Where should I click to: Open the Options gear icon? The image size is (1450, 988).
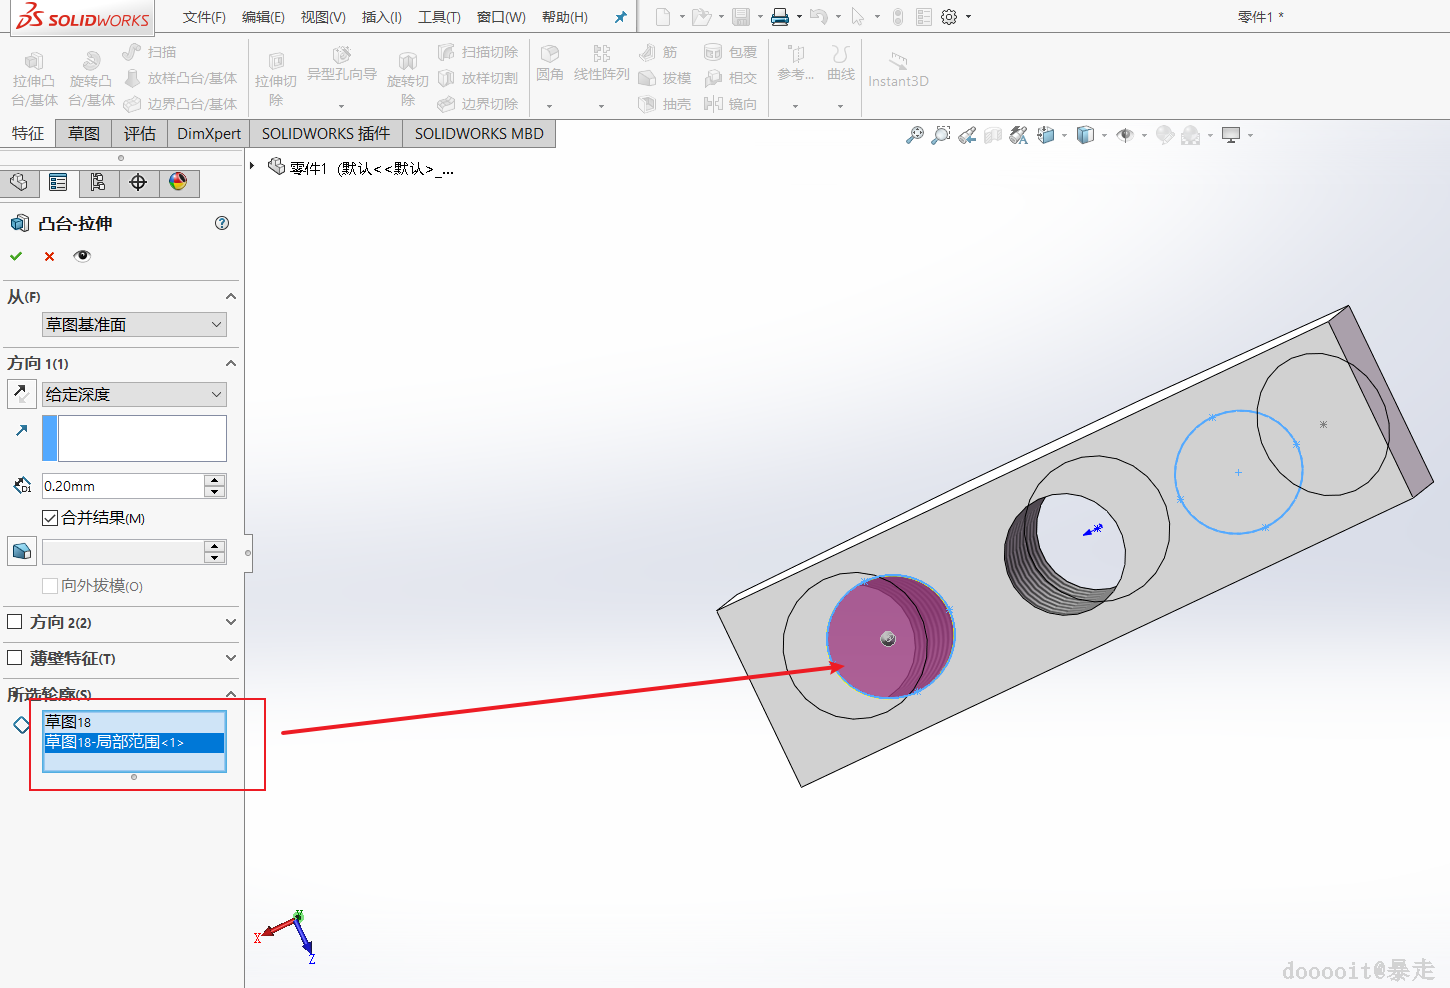[949, 17]
